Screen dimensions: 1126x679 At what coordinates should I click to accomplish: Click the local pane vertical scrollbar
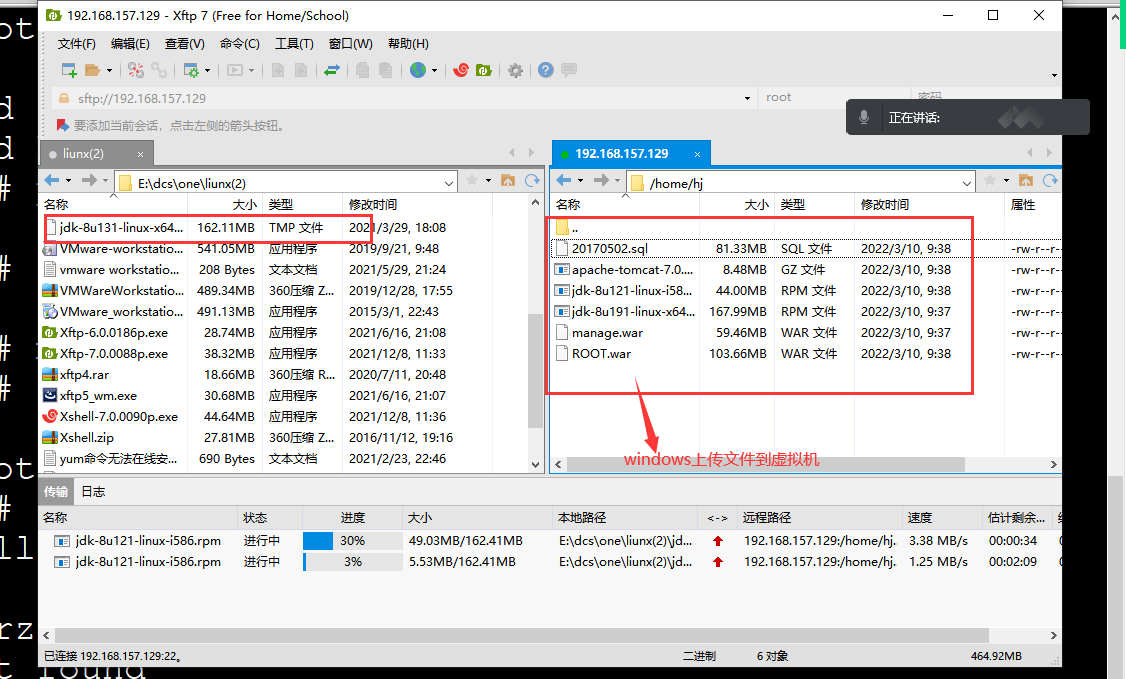535,370
